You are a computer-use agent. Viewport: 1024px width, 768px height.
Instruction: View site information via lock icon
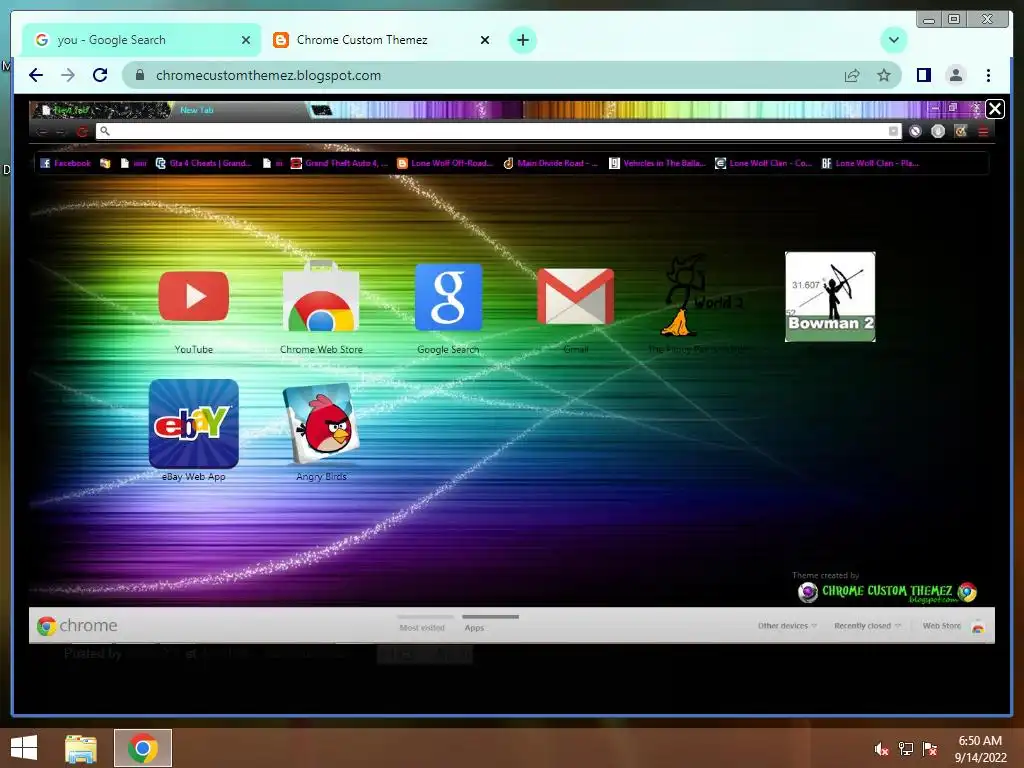[x=139, y=75]
